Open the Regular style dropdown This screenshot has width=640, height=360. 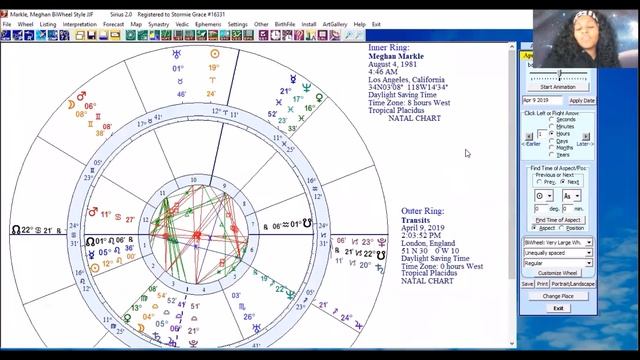click(558, 263)
